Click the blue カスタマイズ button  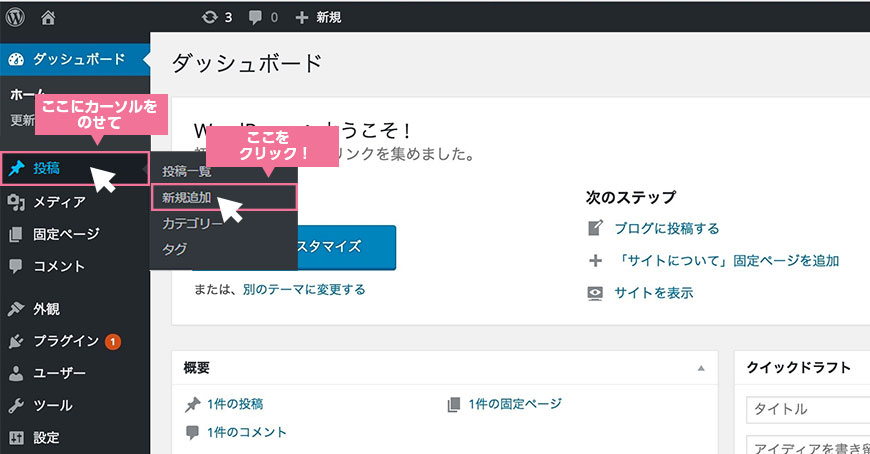point(347,247)
